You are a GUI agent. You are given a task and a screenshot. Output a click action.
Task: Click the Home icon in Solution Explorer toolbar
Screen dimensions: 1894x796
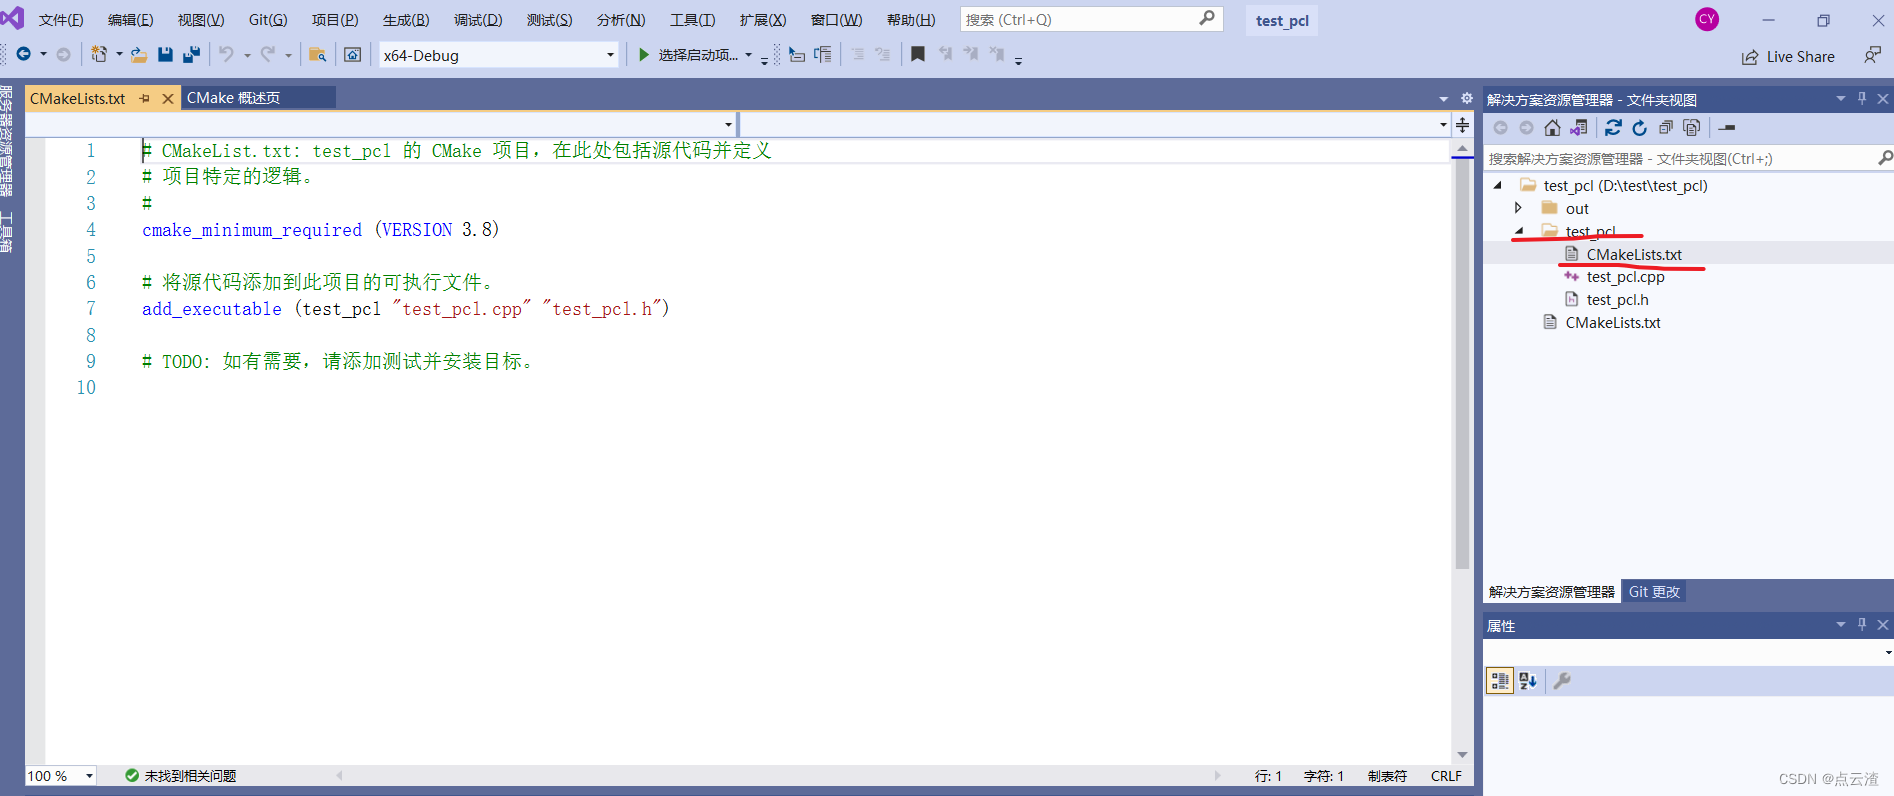coord(1552,127)
